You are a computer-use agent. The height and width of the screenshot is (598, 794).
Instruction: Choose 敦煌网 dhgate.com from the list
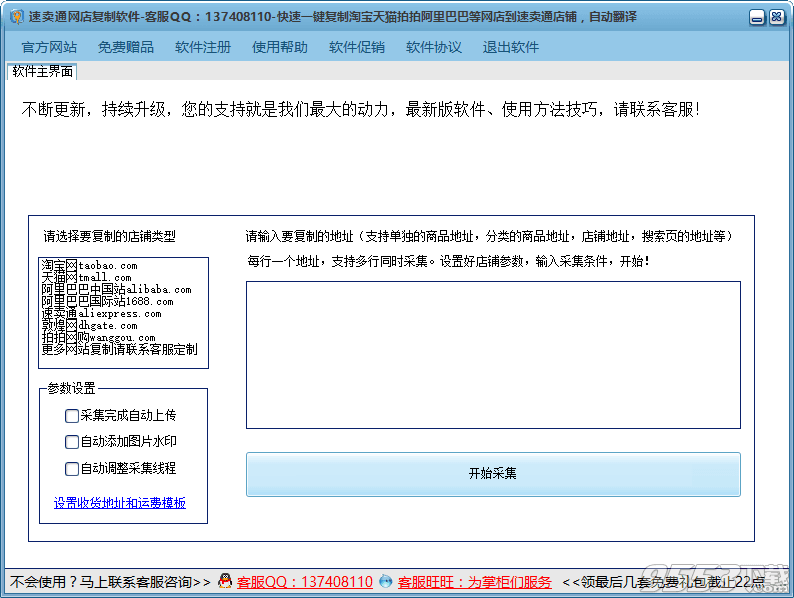pyautogui.click(x=89, y=325)
